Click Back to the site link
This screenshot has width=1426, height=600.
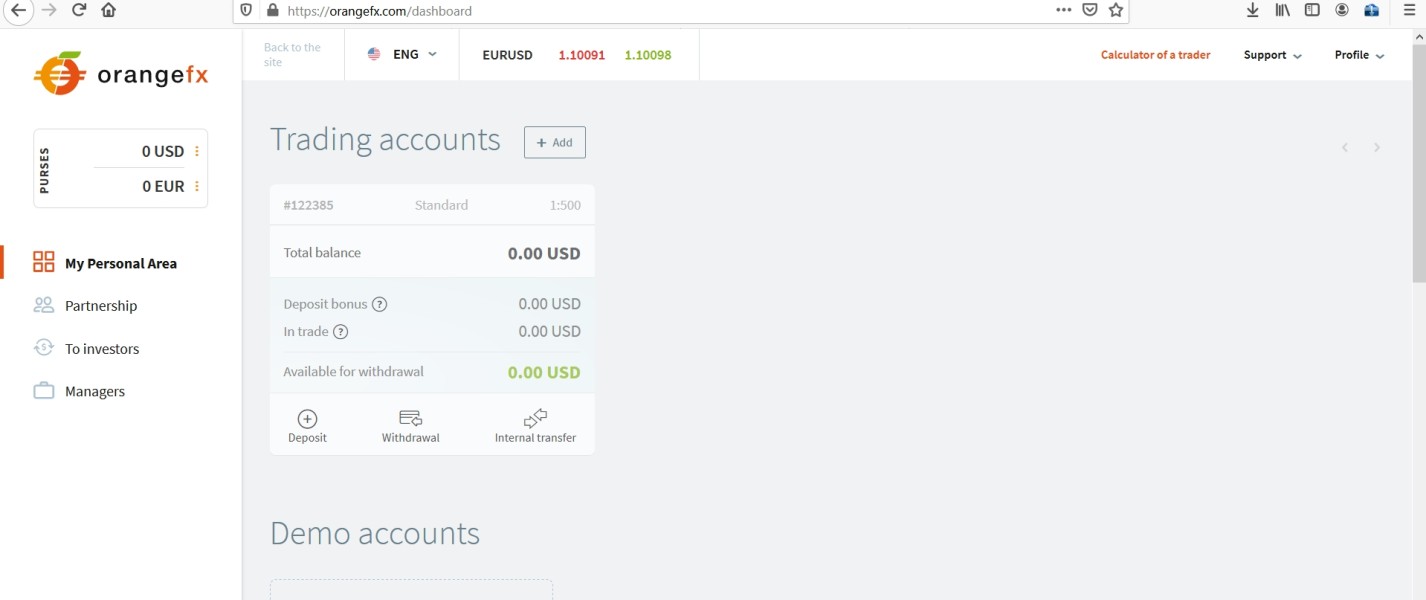(x=292, y=55)
